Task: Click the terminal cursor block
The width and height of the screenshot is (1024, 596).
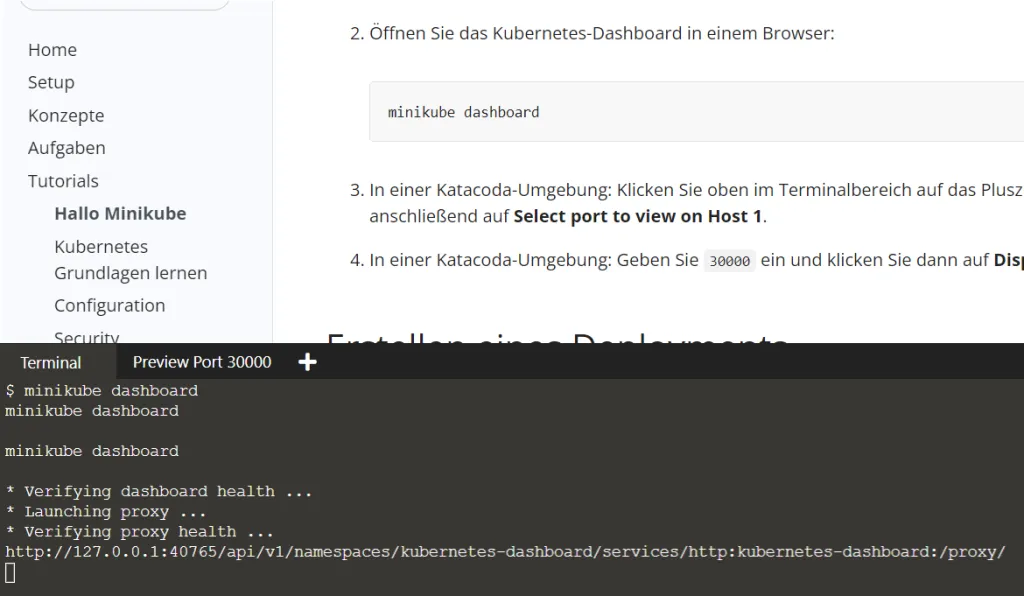Action: [10, 573]
